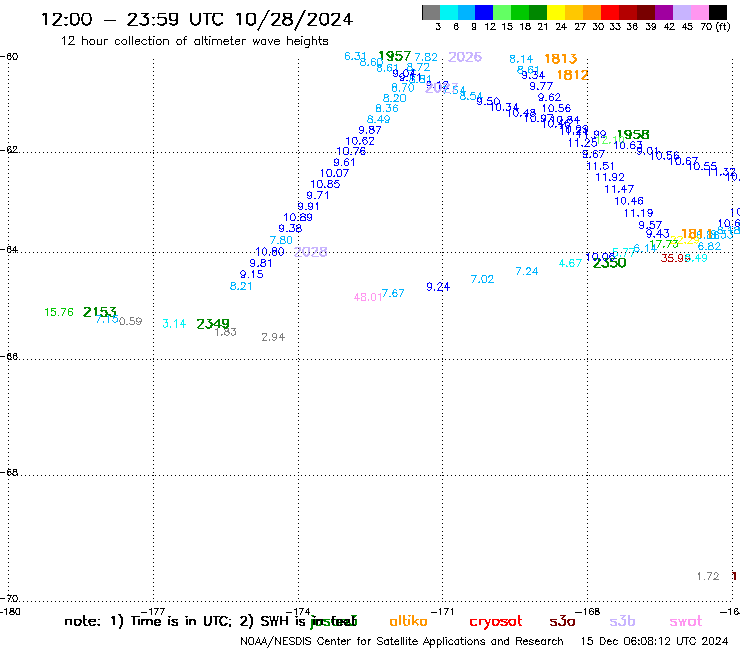Click the gray wave height value 2.94
This screenshot has width=740, height=650.
(273, 337)
